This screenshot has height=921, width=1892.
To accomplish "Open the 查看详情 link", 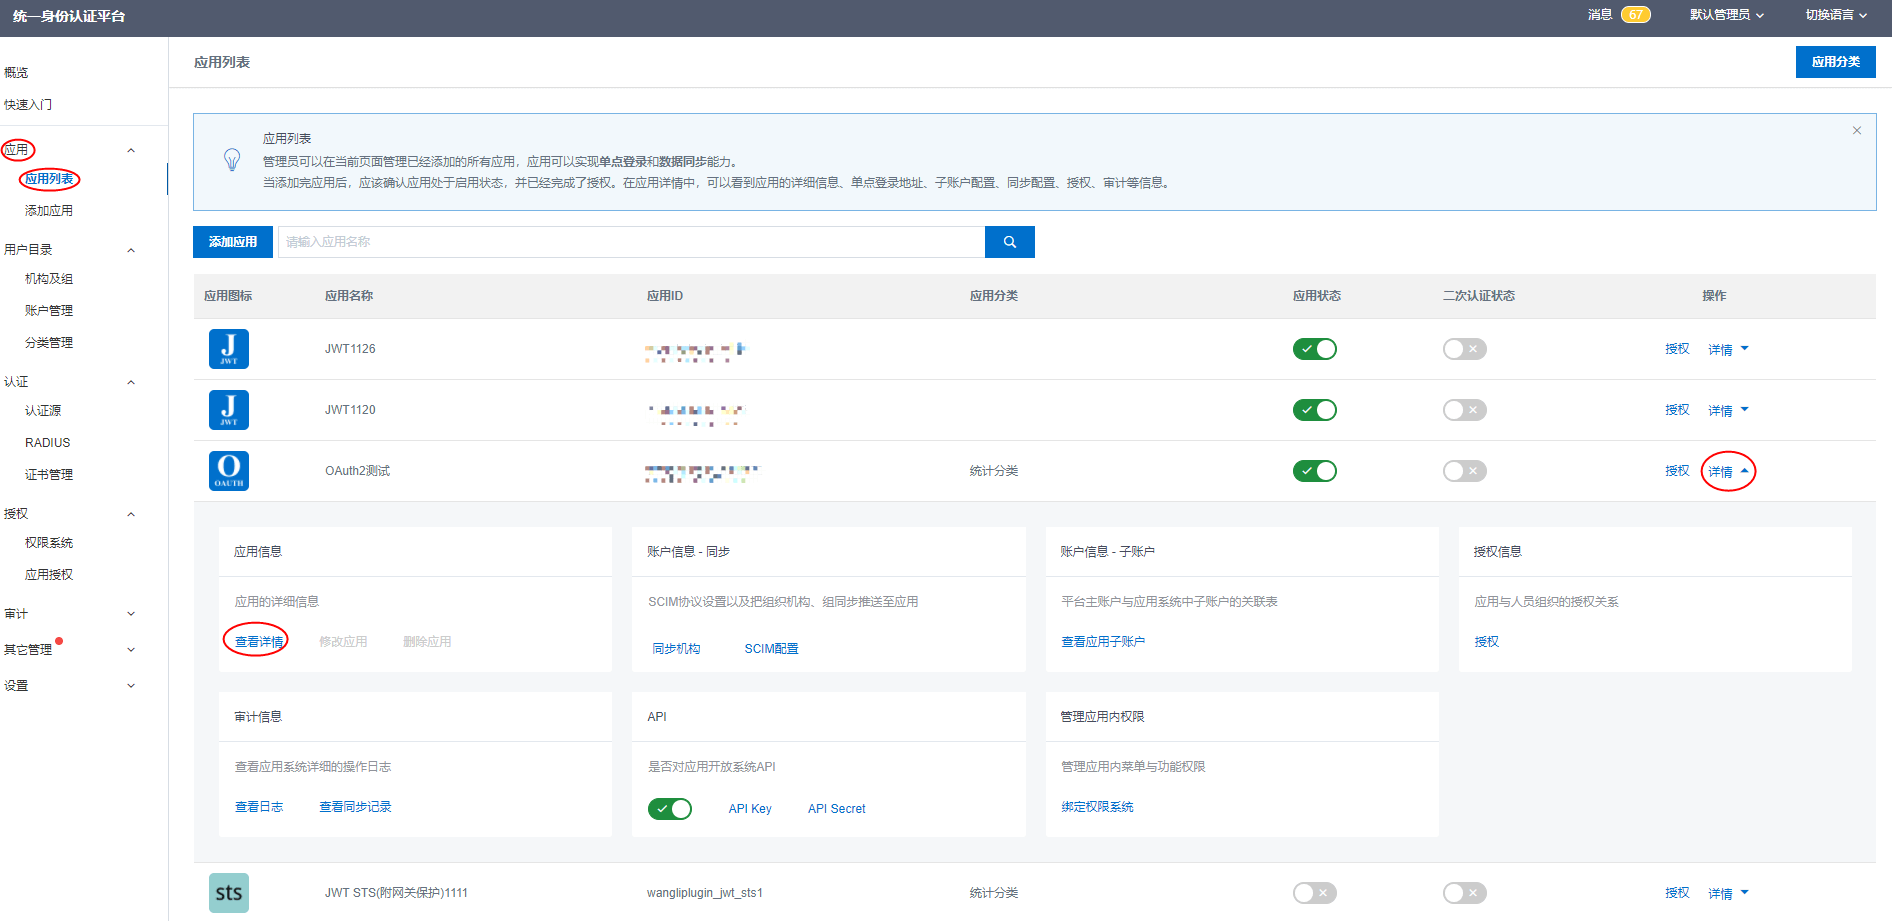I will pos(259,642).
